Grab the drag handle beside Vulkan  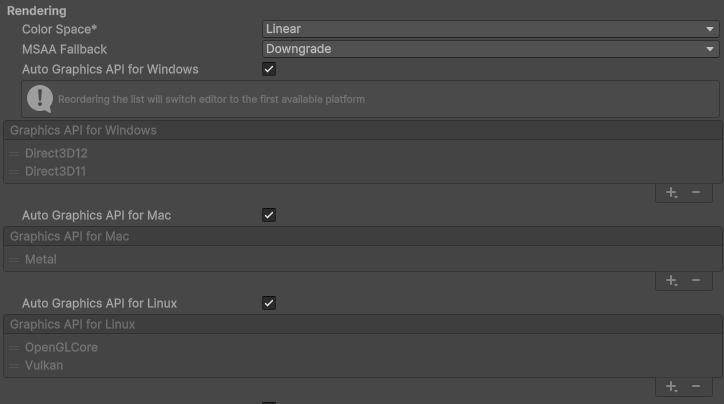click(x=14, y=366)
